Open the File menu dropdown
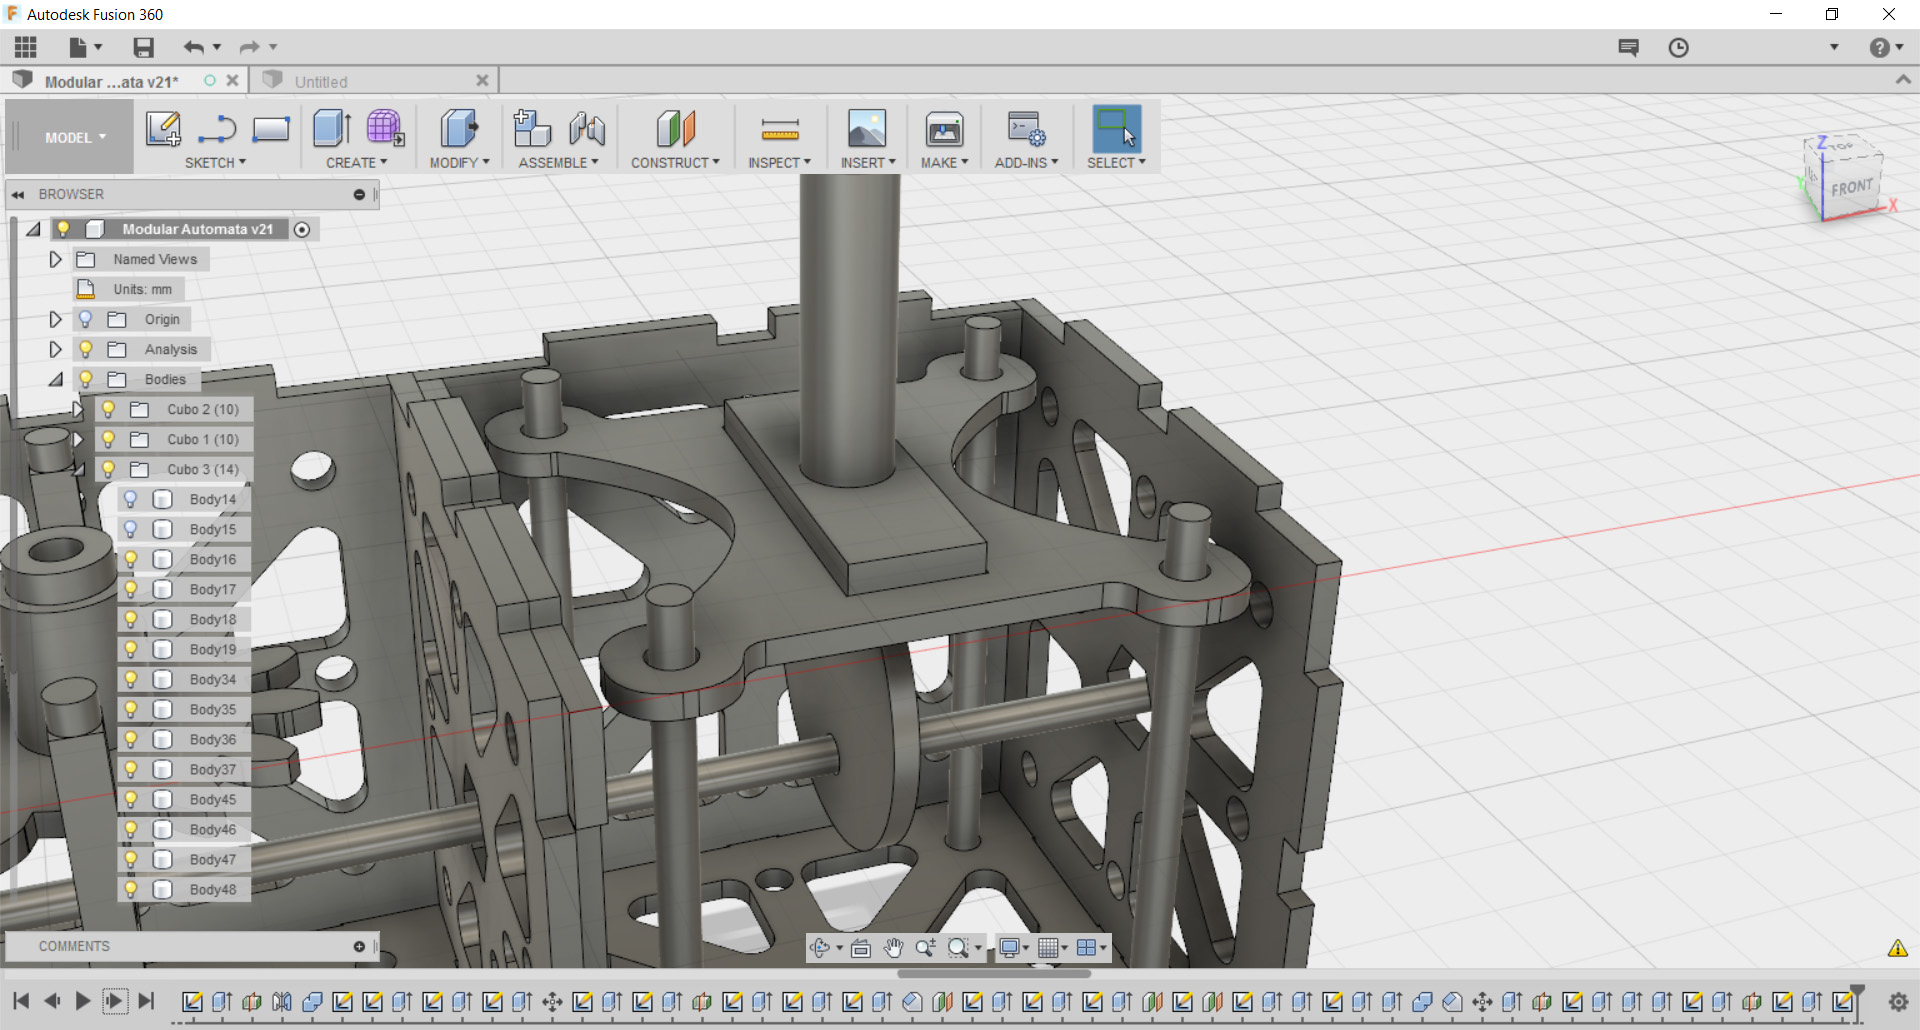This screenshot has height=1030, width=1920. click(x=85, y=47)
